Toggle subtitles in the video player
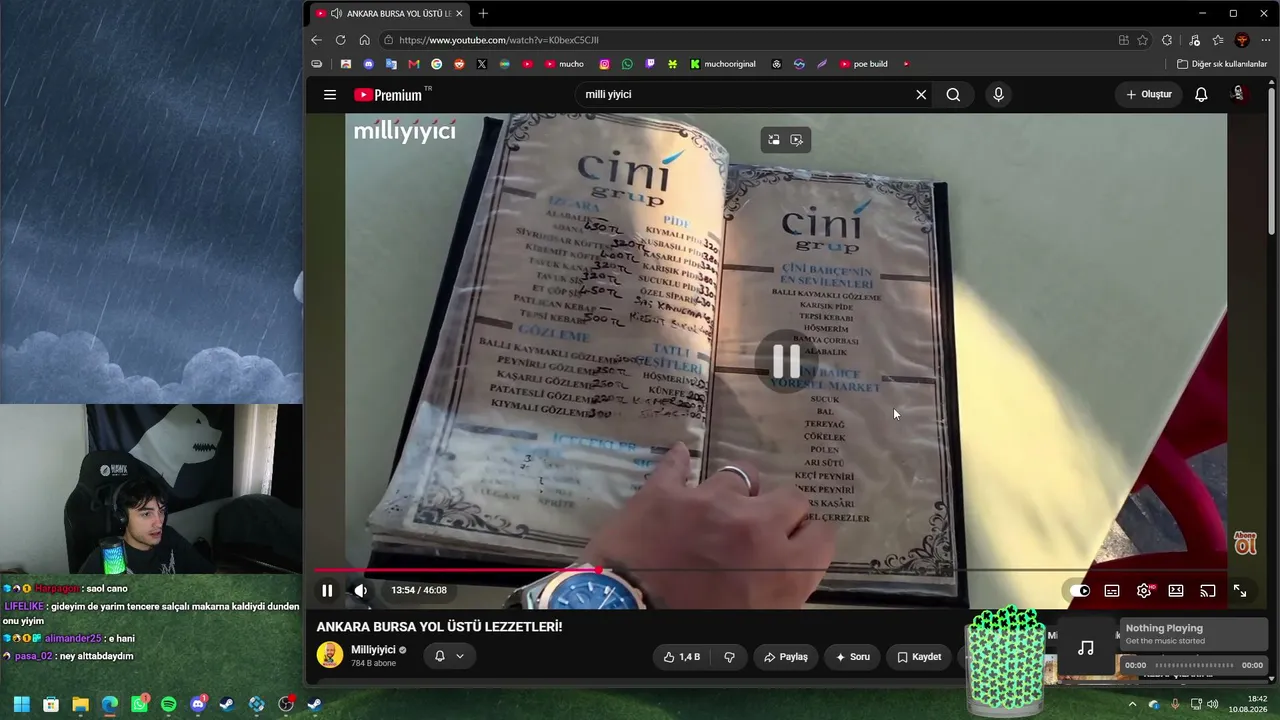Screen dimensions: 1280x720 tap(1112, 591)
